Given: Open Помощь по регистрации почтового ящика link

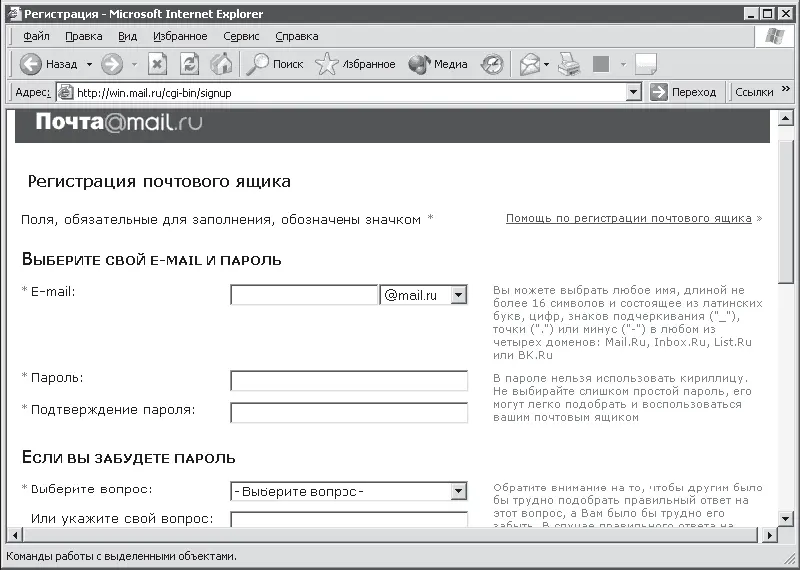Looking at the screenshot, I should (x=629, y=218).
